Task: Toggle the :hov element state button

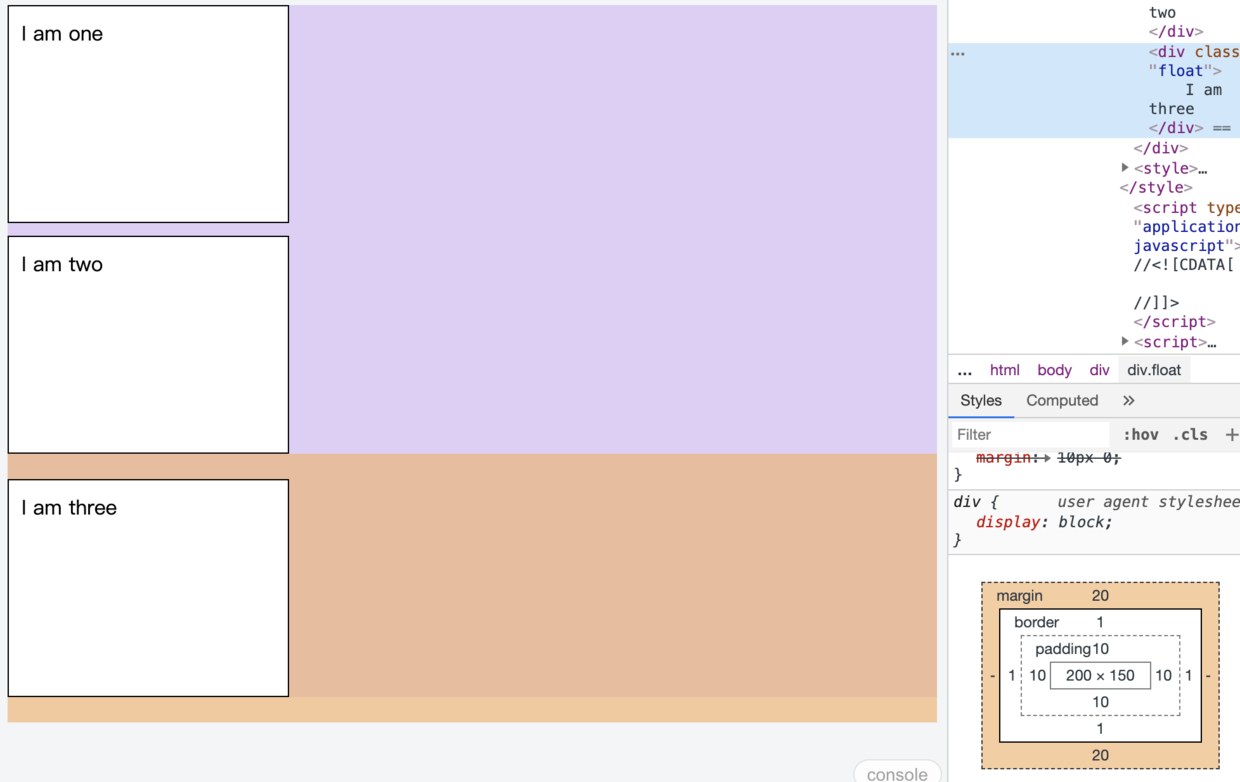Action: 1140,435
